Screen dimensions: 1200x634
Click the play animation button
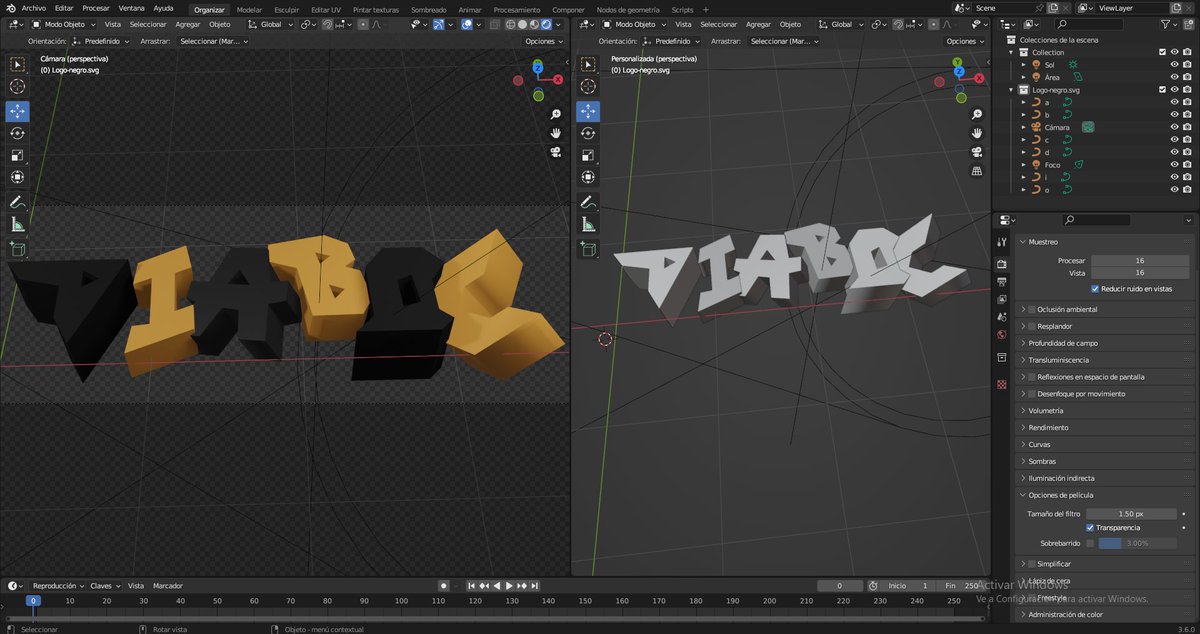[x=509, y=585]
